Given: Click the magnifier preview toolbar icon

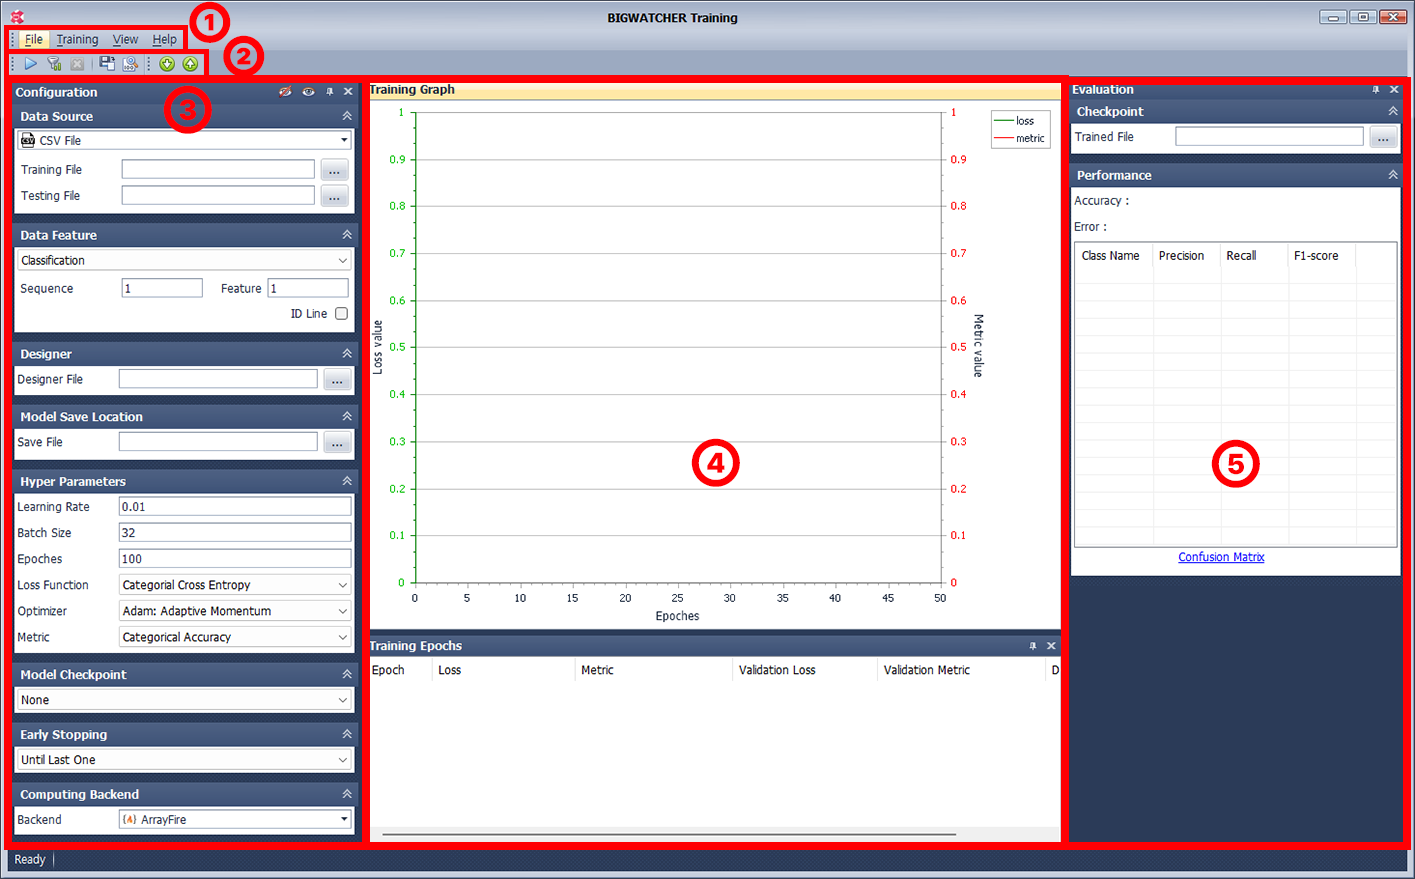Looking at the screenshot, I should (130, 64).
